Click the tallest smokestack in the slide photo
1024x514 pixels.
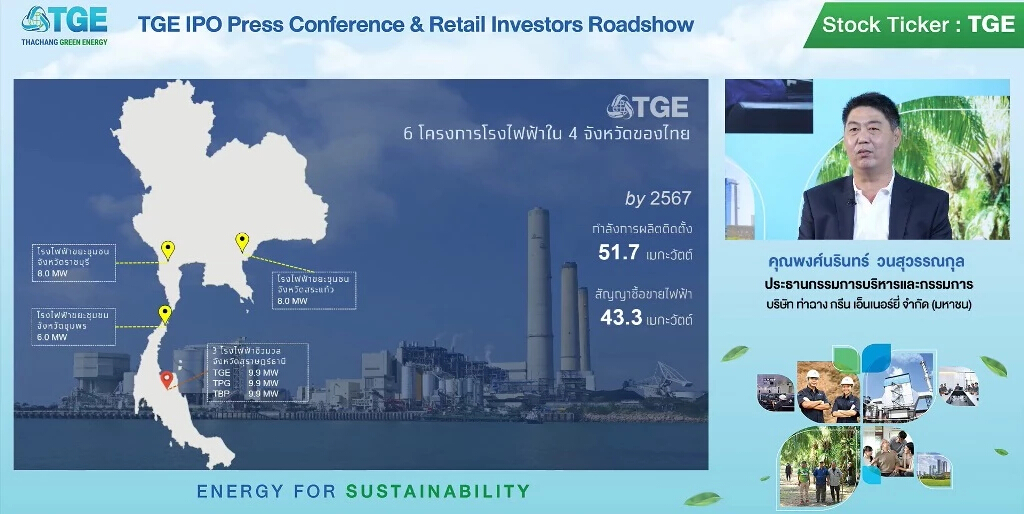pos(540,295)
